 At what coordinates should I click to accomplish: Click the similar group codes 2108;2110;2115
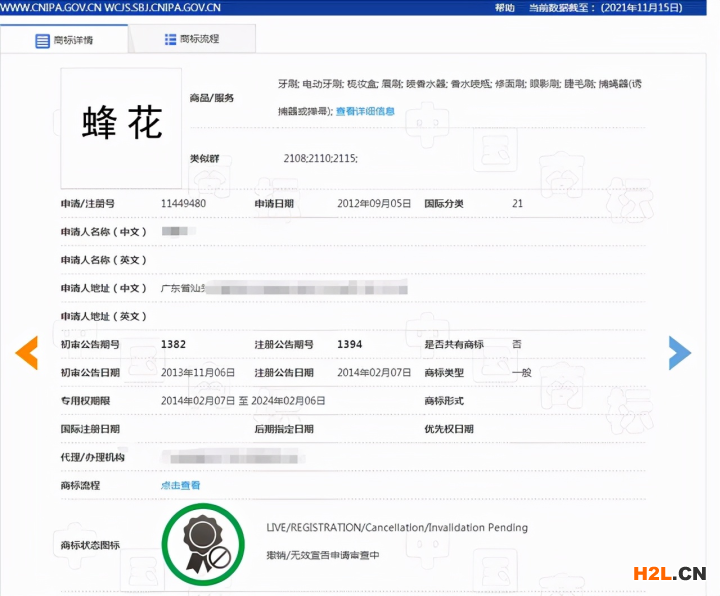pos(320,159)
